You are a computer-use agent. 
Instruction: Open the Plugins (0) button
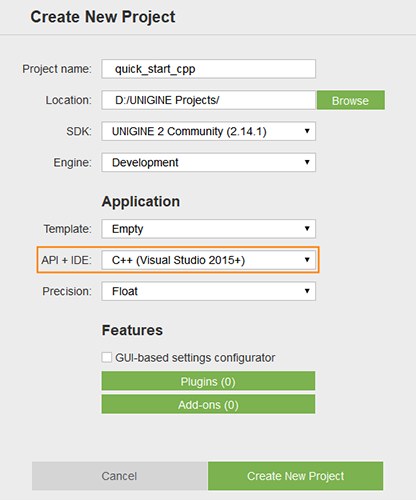click(208, 381)
